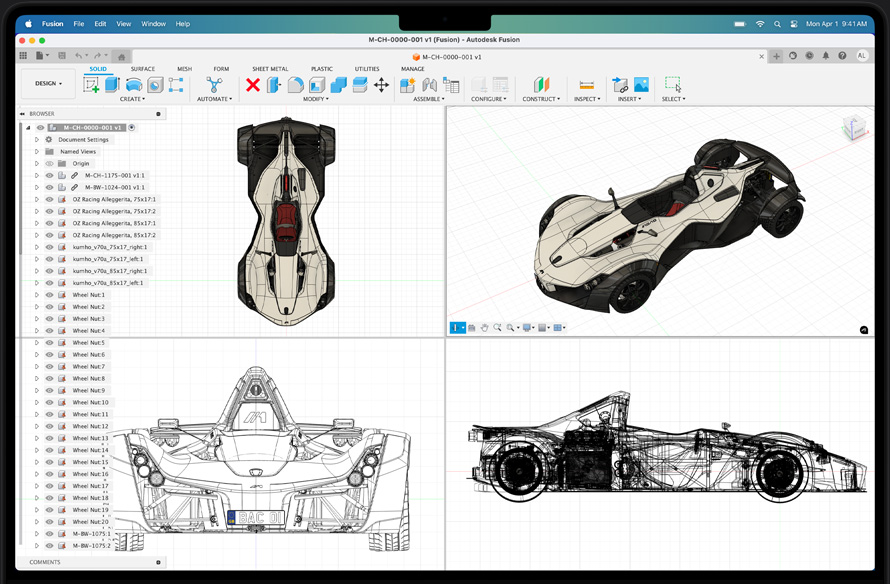
Task: Open the Extrude tool
Action: (x=111, y=85)
